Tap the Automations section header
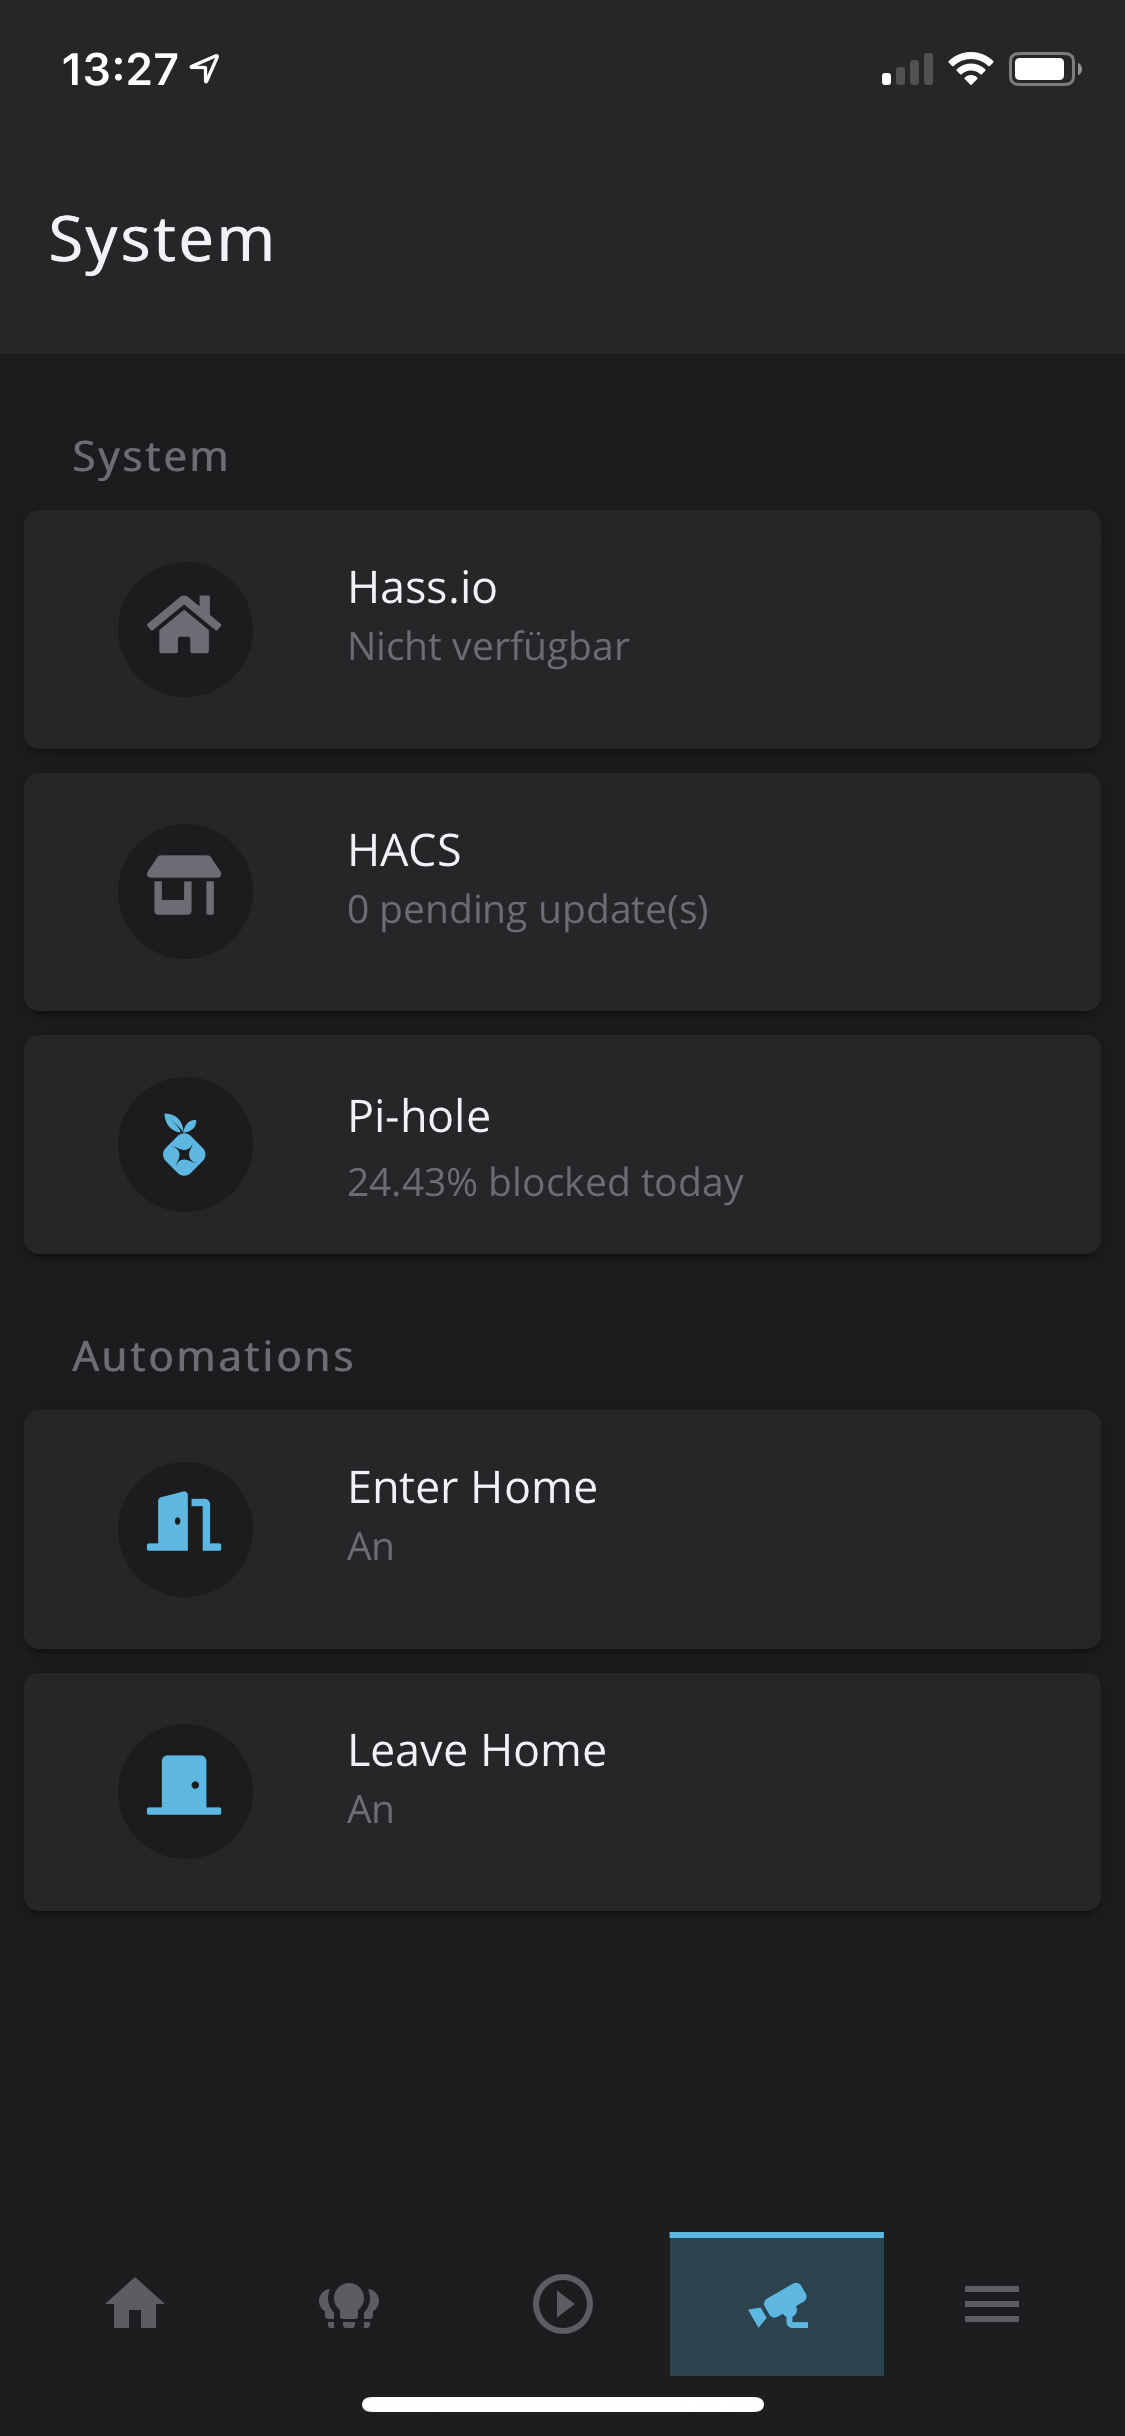The height and width of the screenshot is (2436, 1125). (x=212, y=1355)
